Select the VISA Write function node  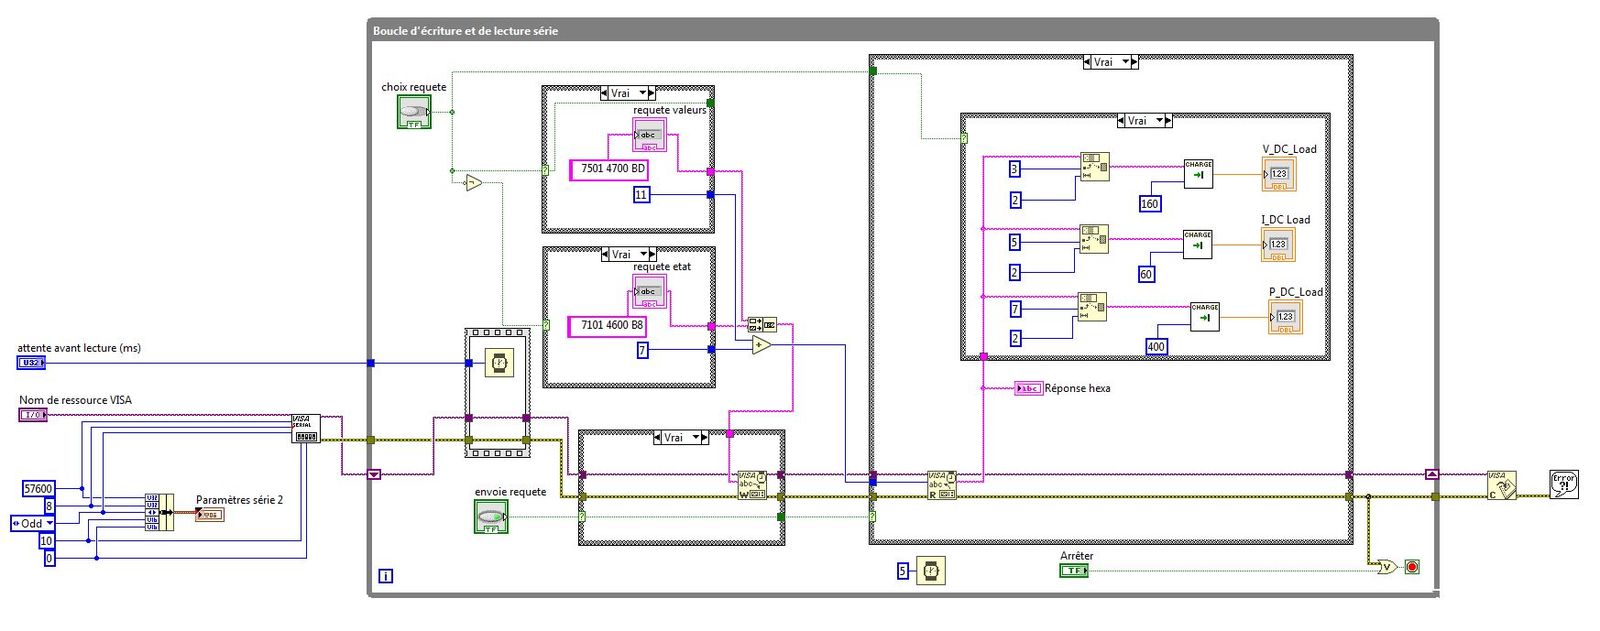(751, 485)
